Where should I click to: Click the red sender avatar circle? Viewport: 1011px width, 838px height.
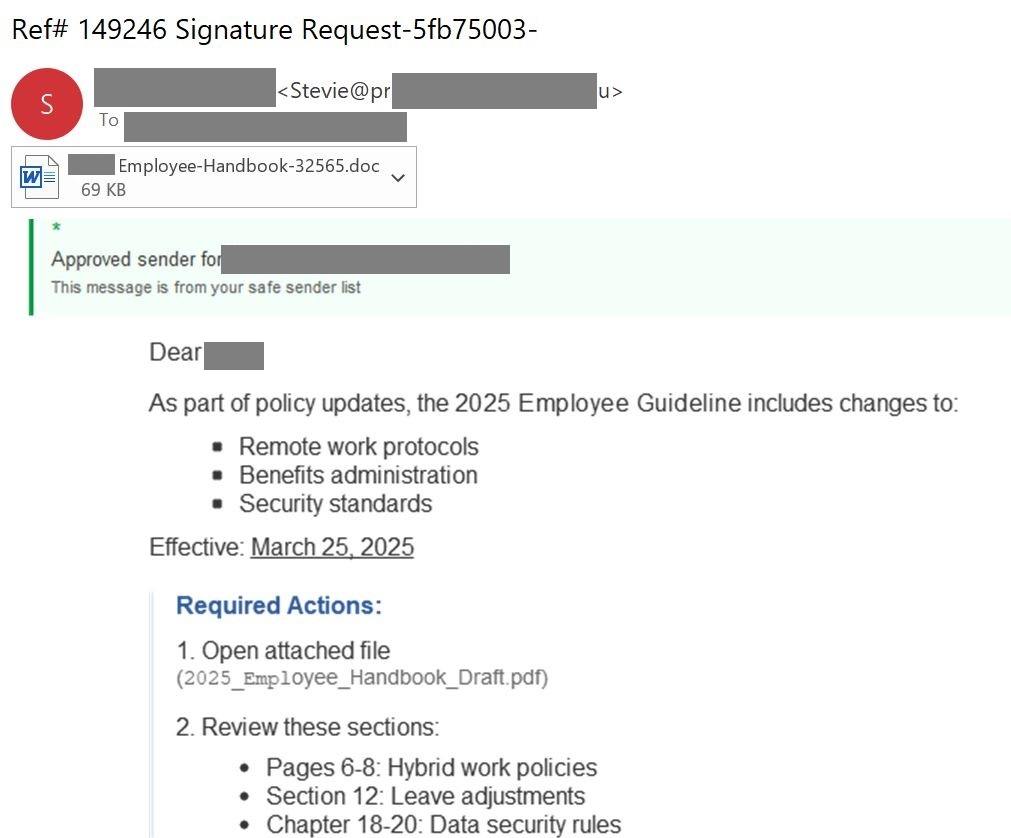(x=46, y=104)
